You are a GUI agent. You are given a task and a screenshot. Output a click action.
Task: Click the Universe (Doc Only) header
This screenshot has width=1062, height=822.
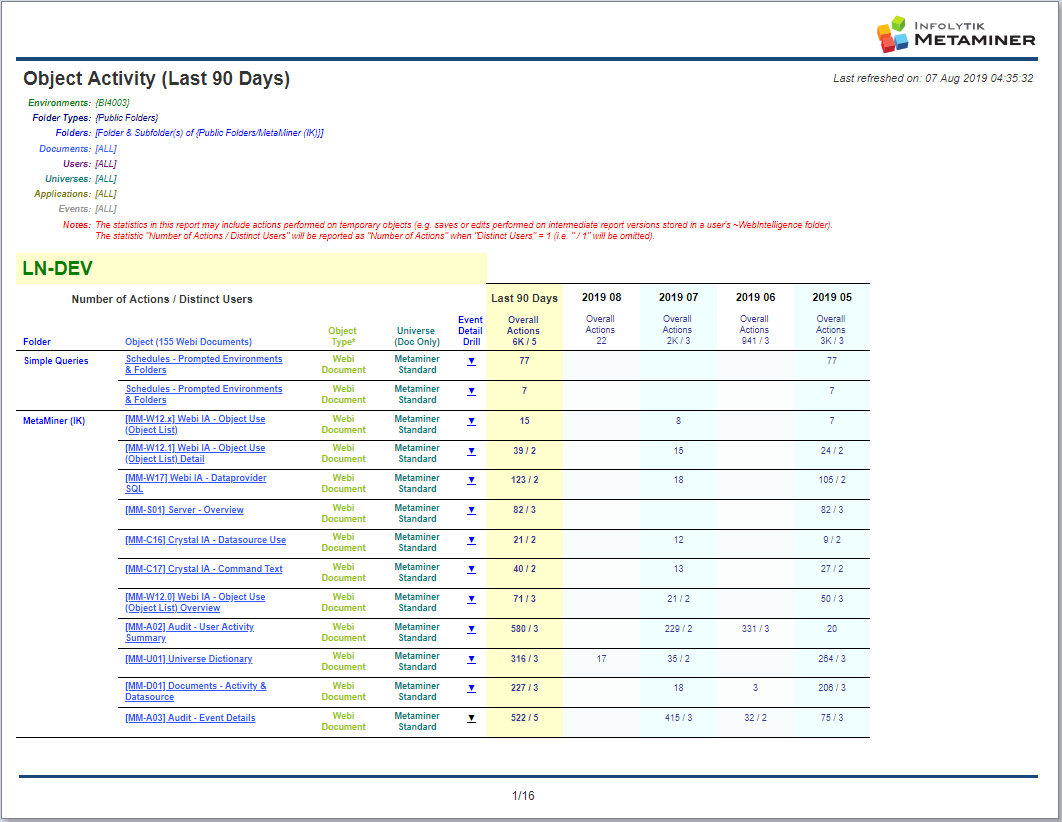(x=417, y=337)
